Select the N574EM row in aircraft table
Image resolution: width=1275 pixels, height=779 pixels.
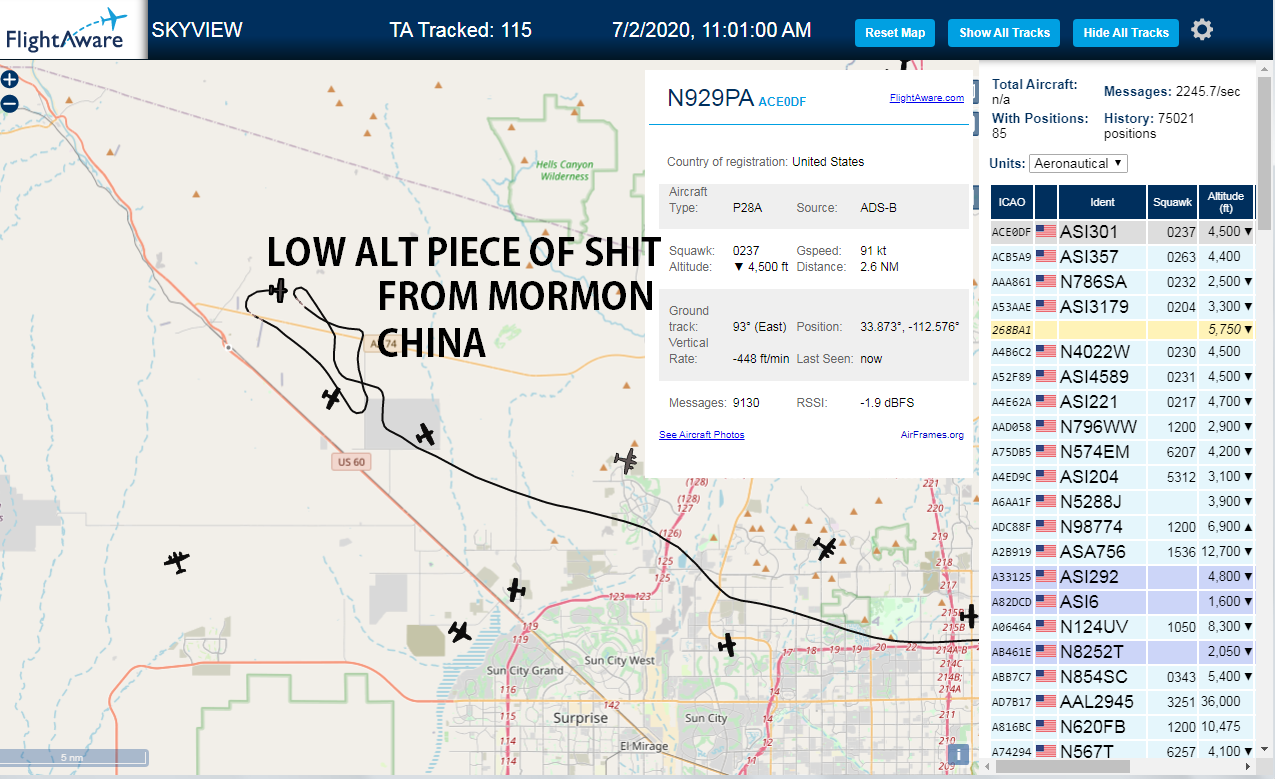[1122, 452]
